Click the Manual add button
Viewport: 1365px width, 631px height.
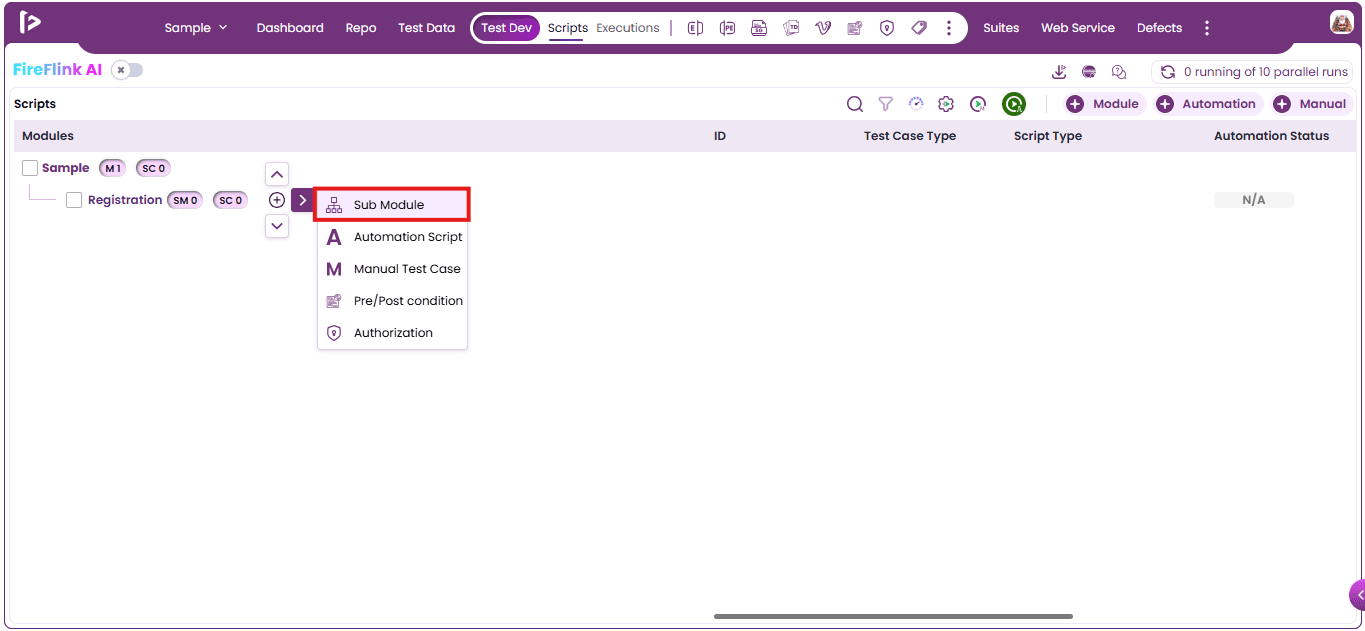pos(1311,104)
